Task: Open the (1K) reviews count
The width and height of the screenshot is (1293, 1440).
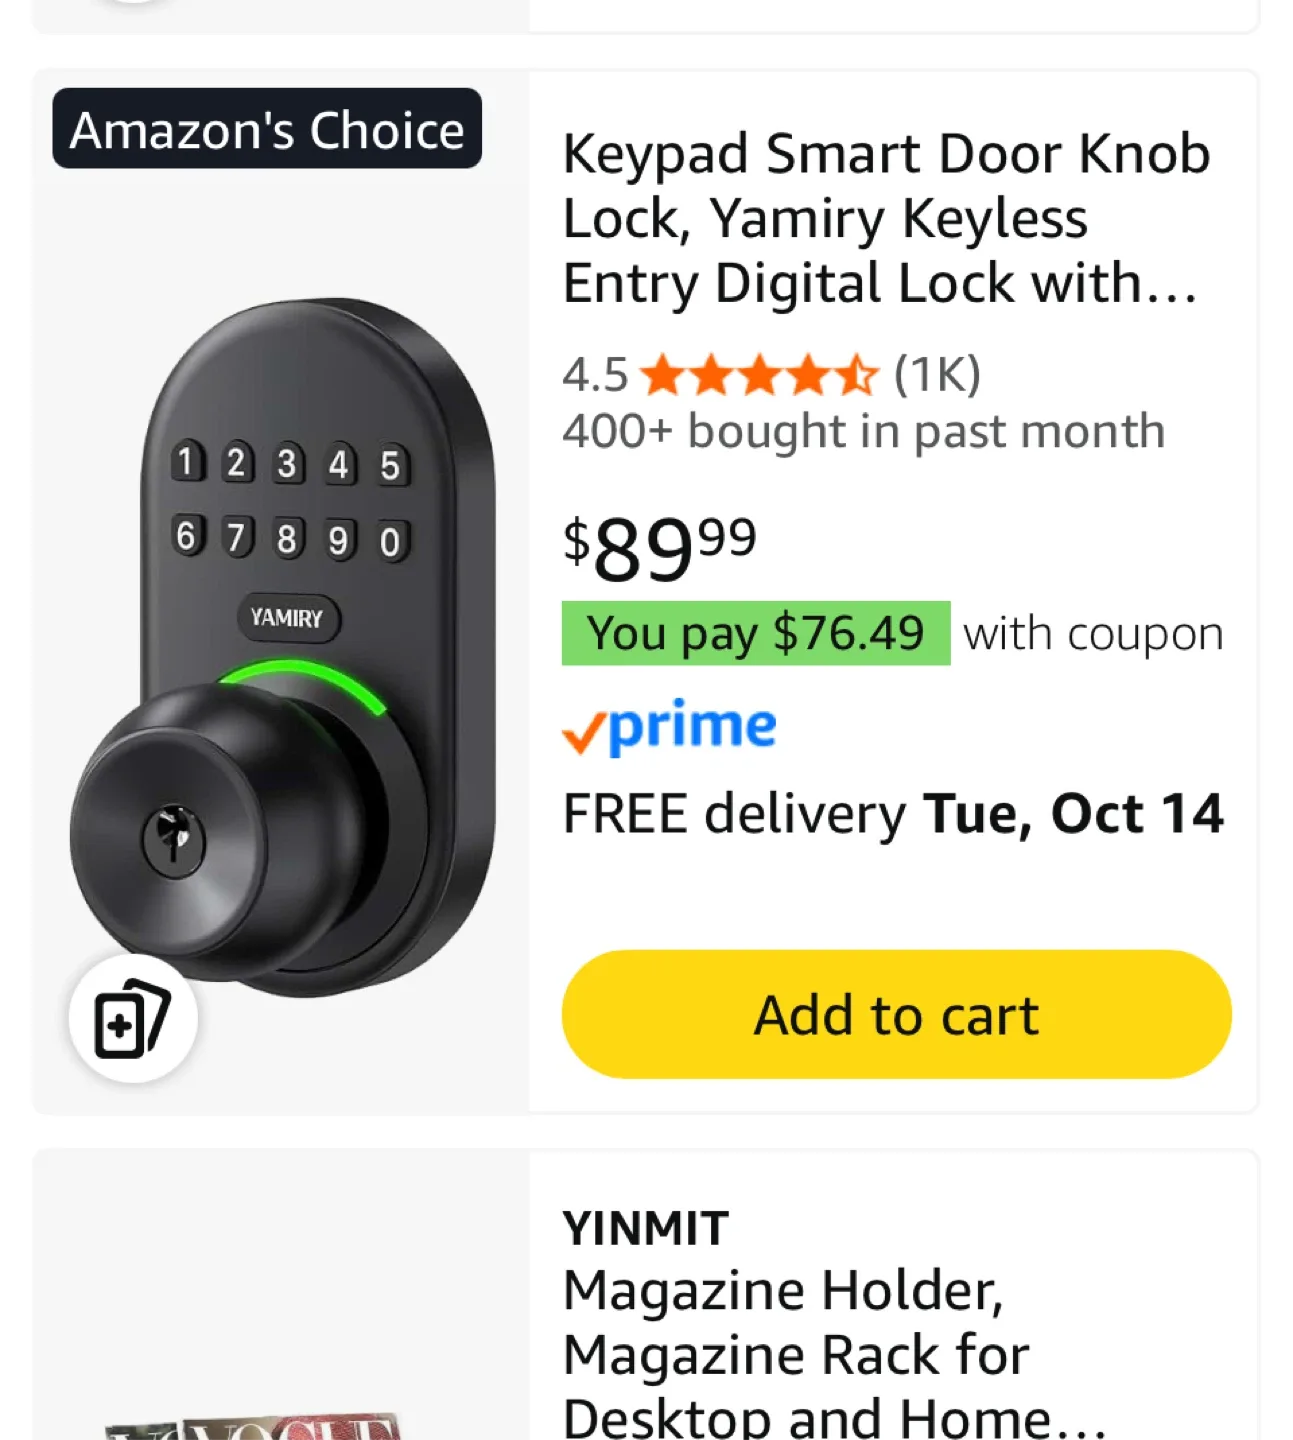Action: [x=937, y=376]
